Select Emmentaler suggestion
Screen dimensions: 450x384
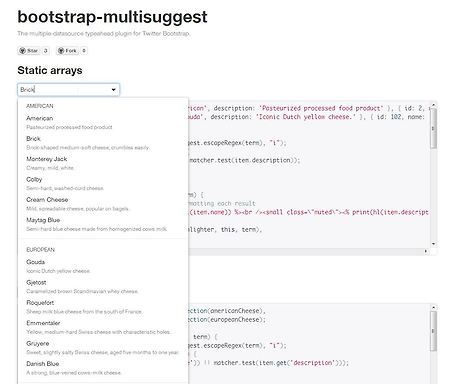[103, 327]
